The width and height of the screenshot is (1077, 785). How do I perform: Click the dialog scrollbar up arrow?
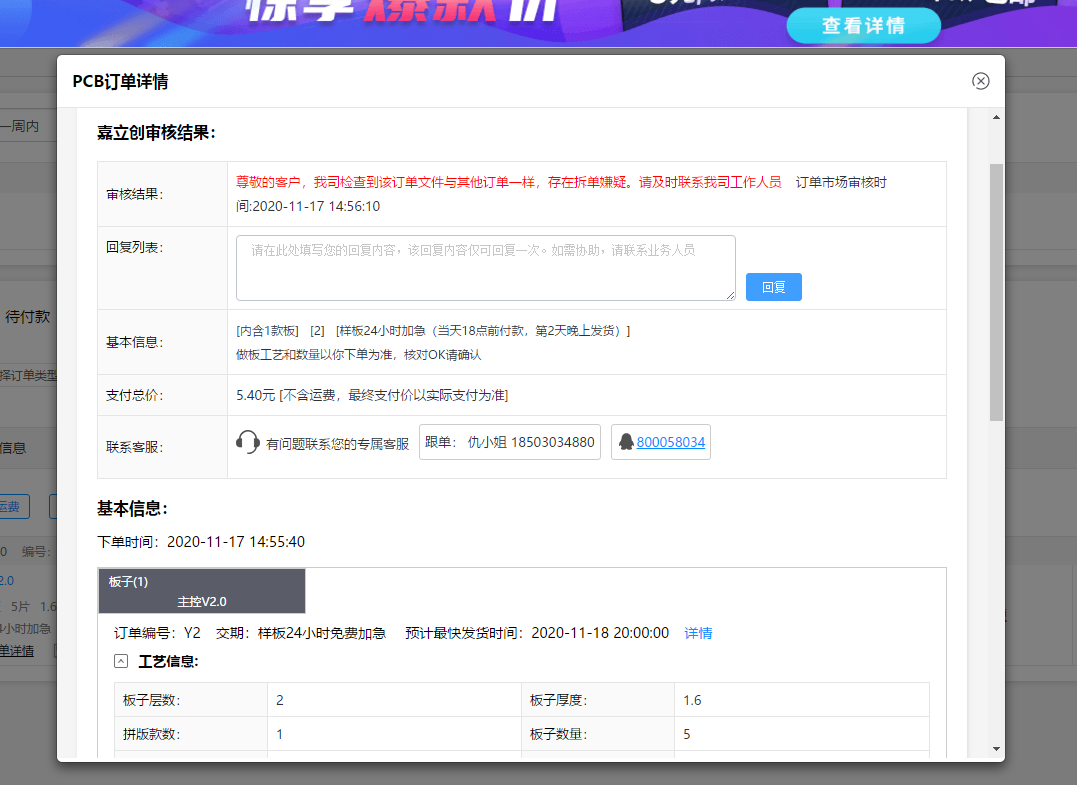pos(996,117)
